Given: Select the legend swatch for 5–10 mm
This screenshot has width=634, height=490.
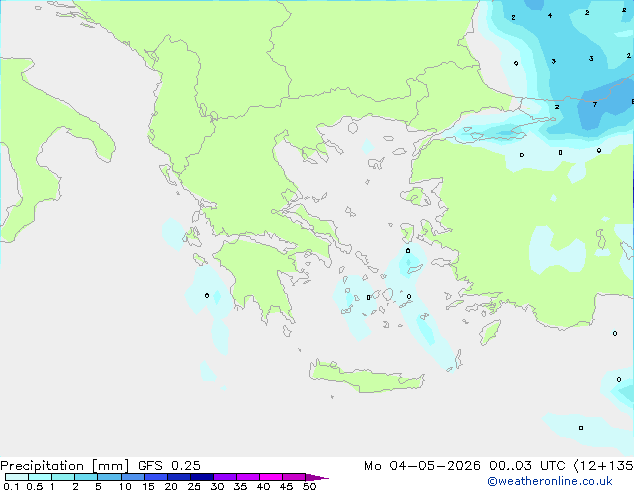Looking at the screenshot, I should point(109,477).
